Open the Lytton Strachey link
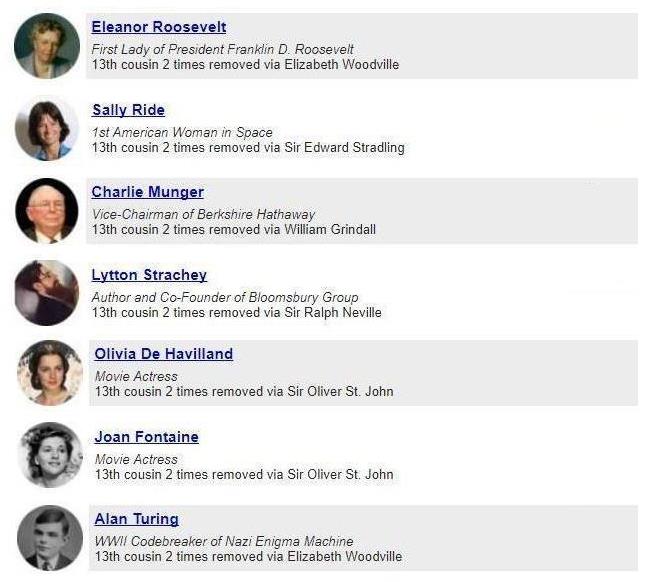The width and height of the screenshot is (650, 582). tap(149, 275)
